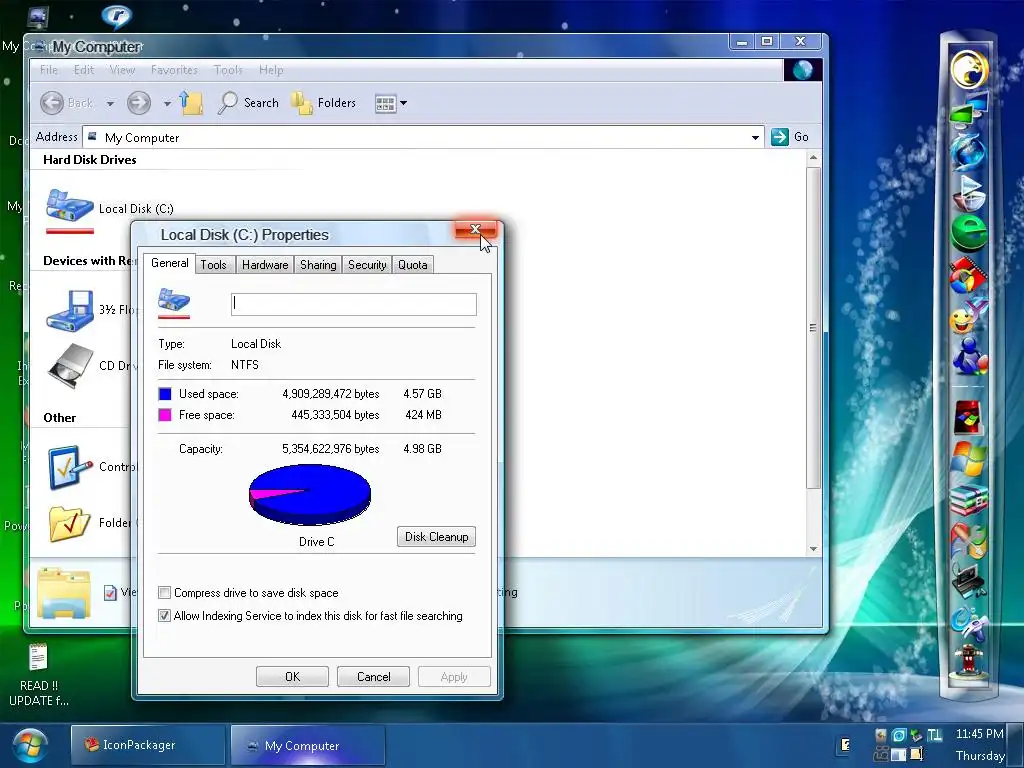Click the Search toolbar button

coord(248,103)
